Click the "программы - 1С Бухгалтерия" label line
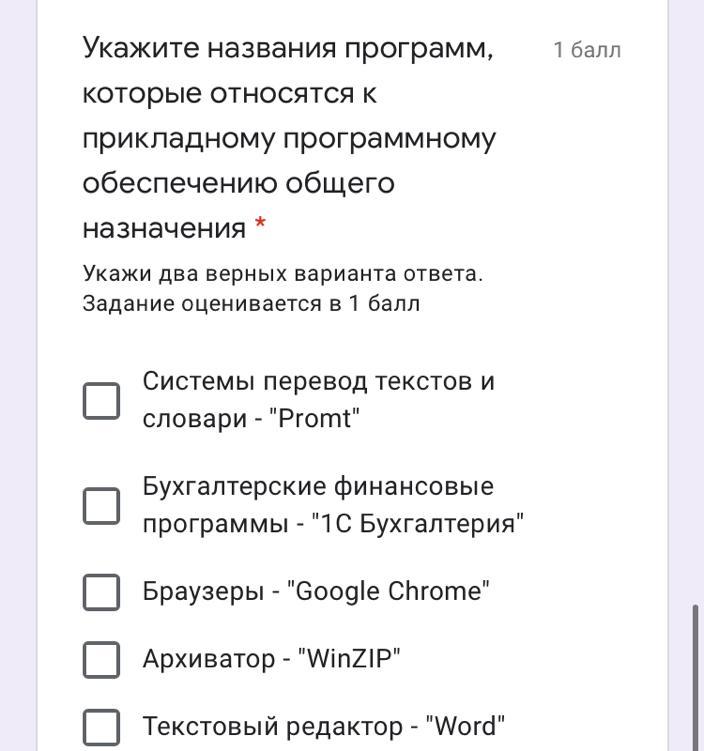The height and width of the screenshot is (751, 704). coord(333,523)
